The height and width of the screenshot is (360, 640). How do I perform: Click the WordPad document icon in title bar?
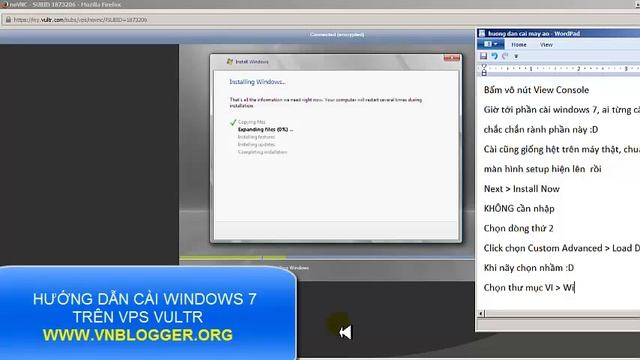(482, 33)
